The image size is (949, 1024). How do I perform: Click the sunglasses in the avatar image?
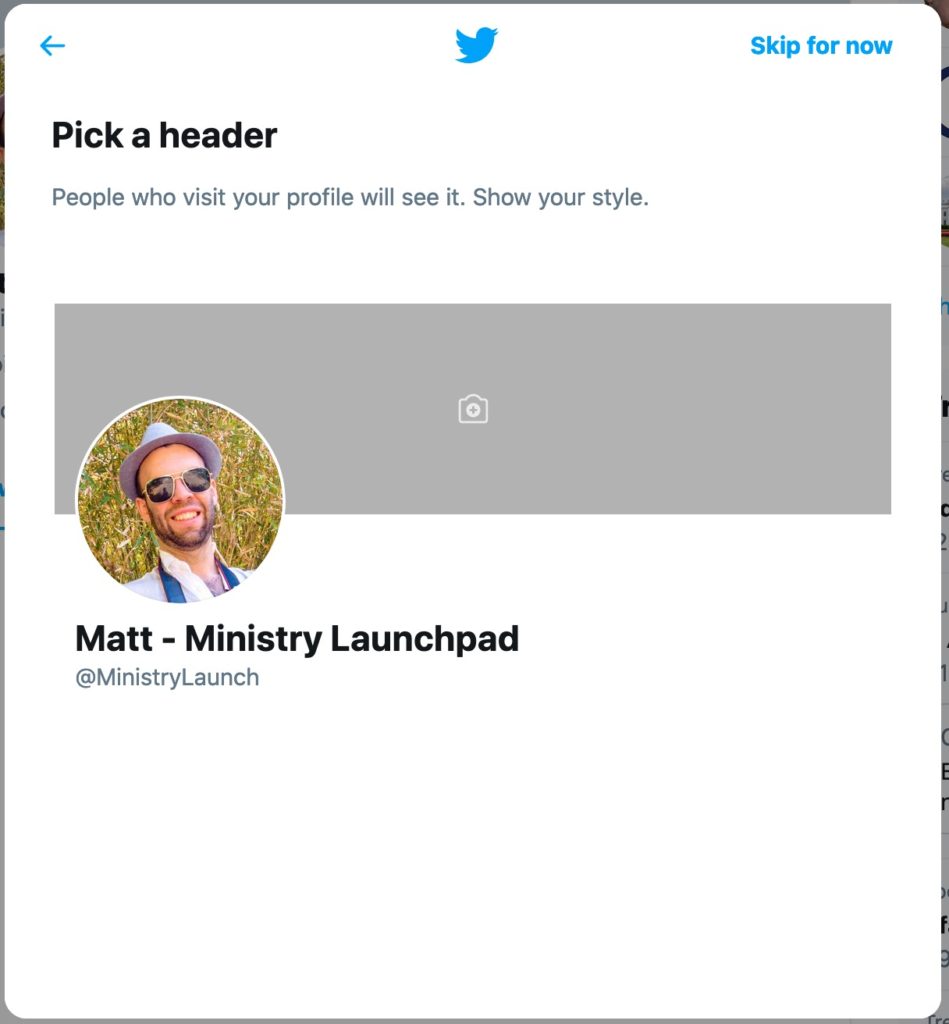click(x=178, y=485)
